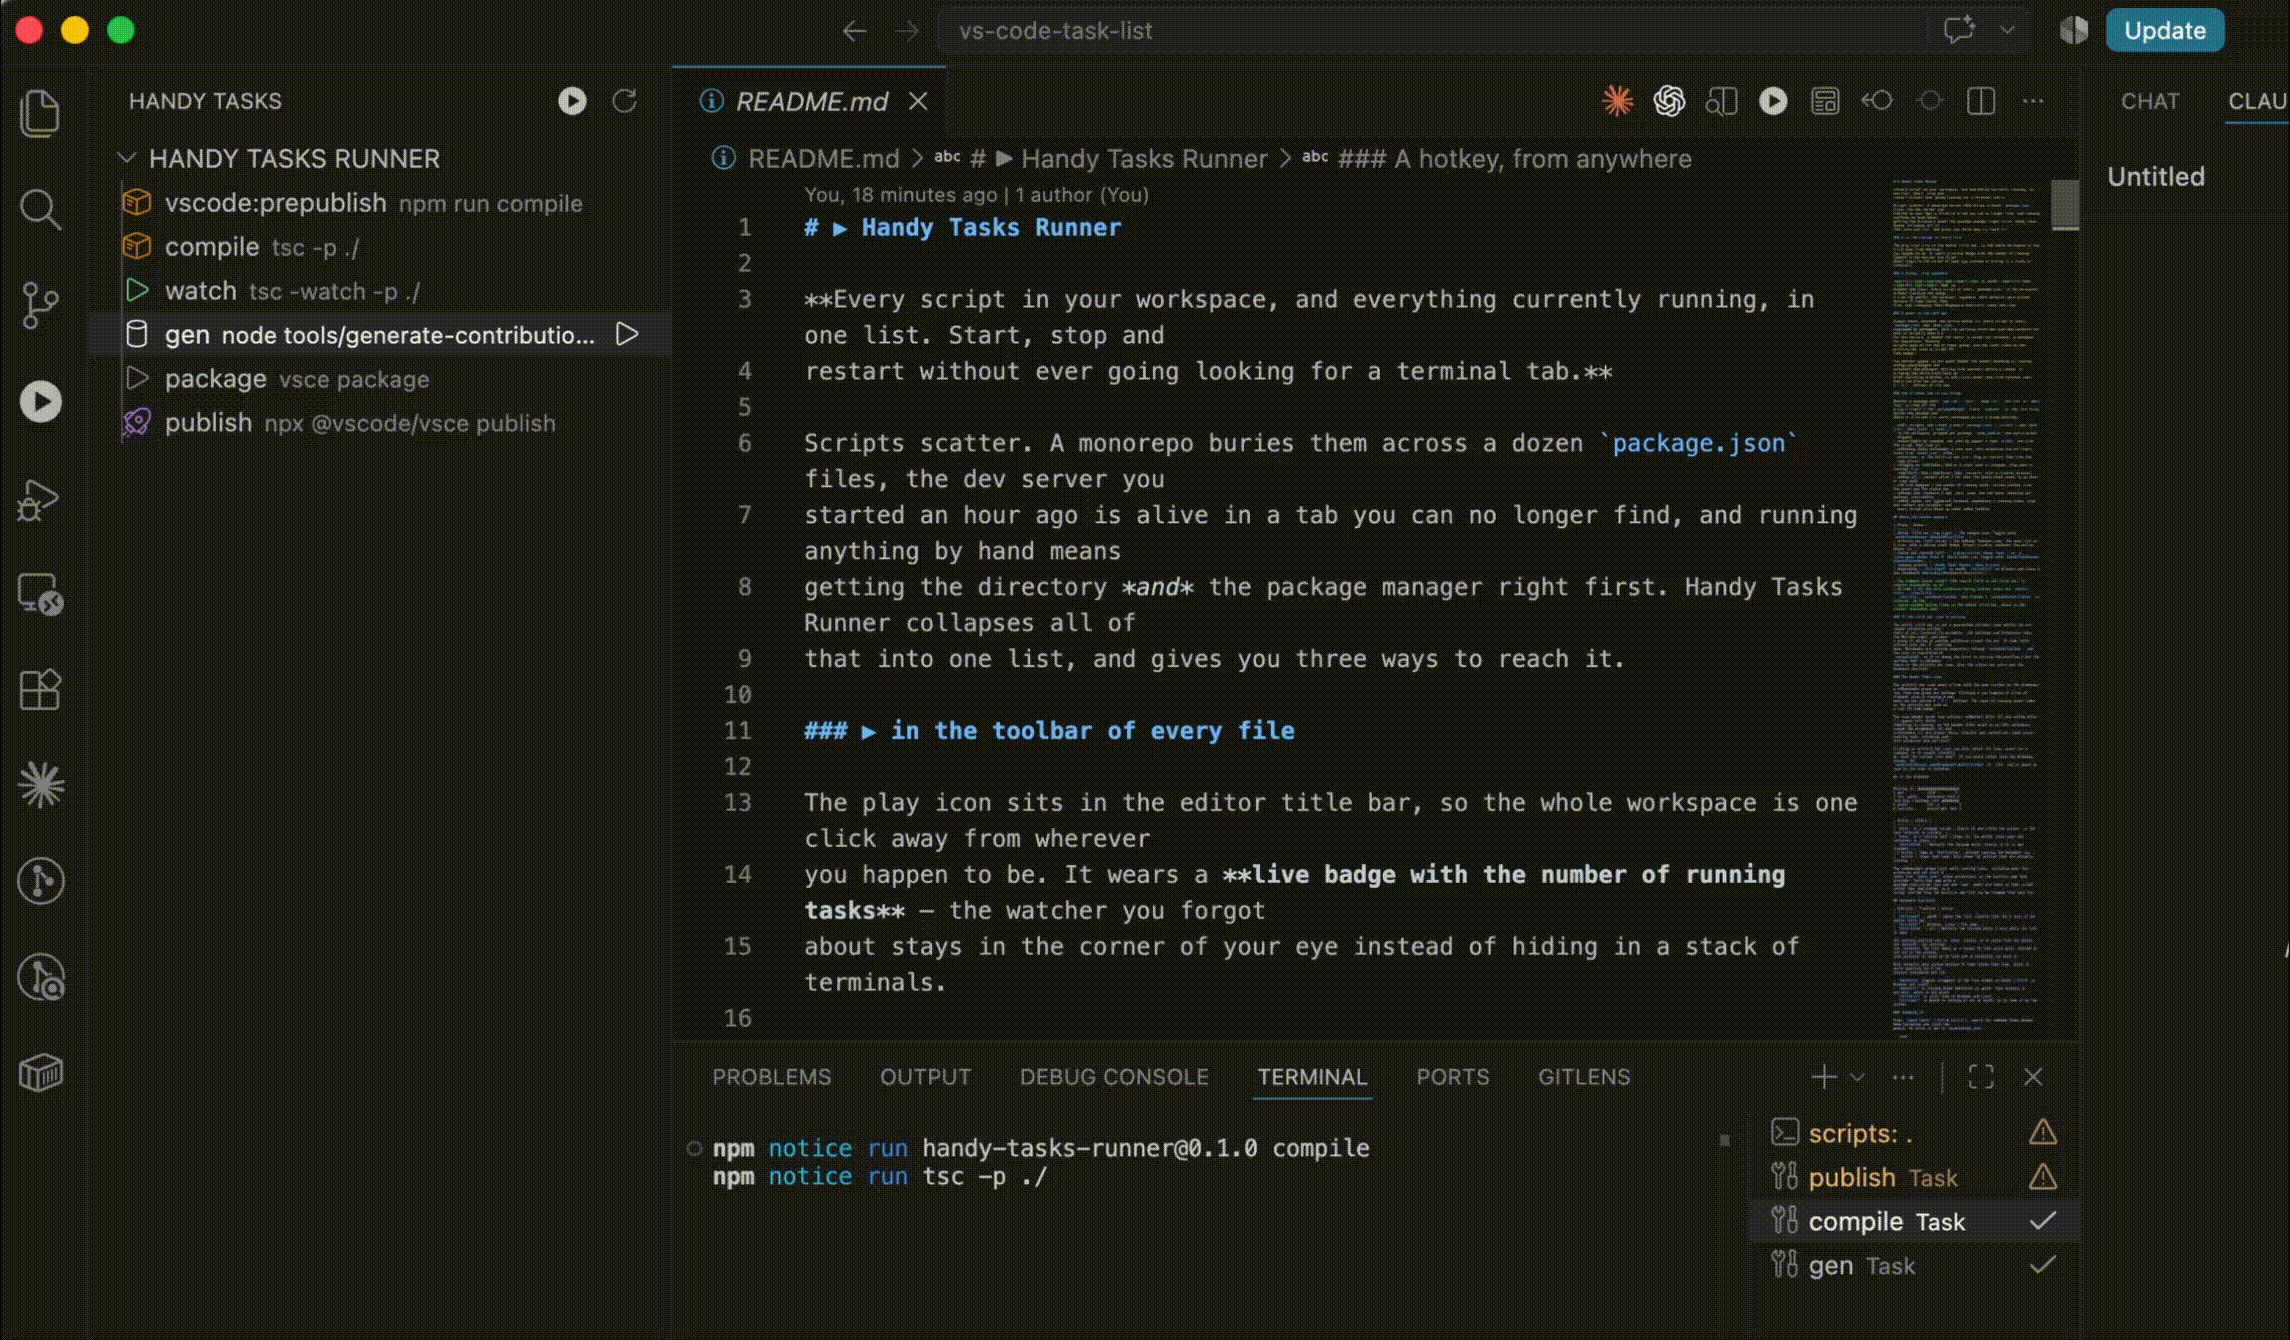2290x1340 pixels.
Task: Click README.md in the breadcrumb
Action: [824, 159]
